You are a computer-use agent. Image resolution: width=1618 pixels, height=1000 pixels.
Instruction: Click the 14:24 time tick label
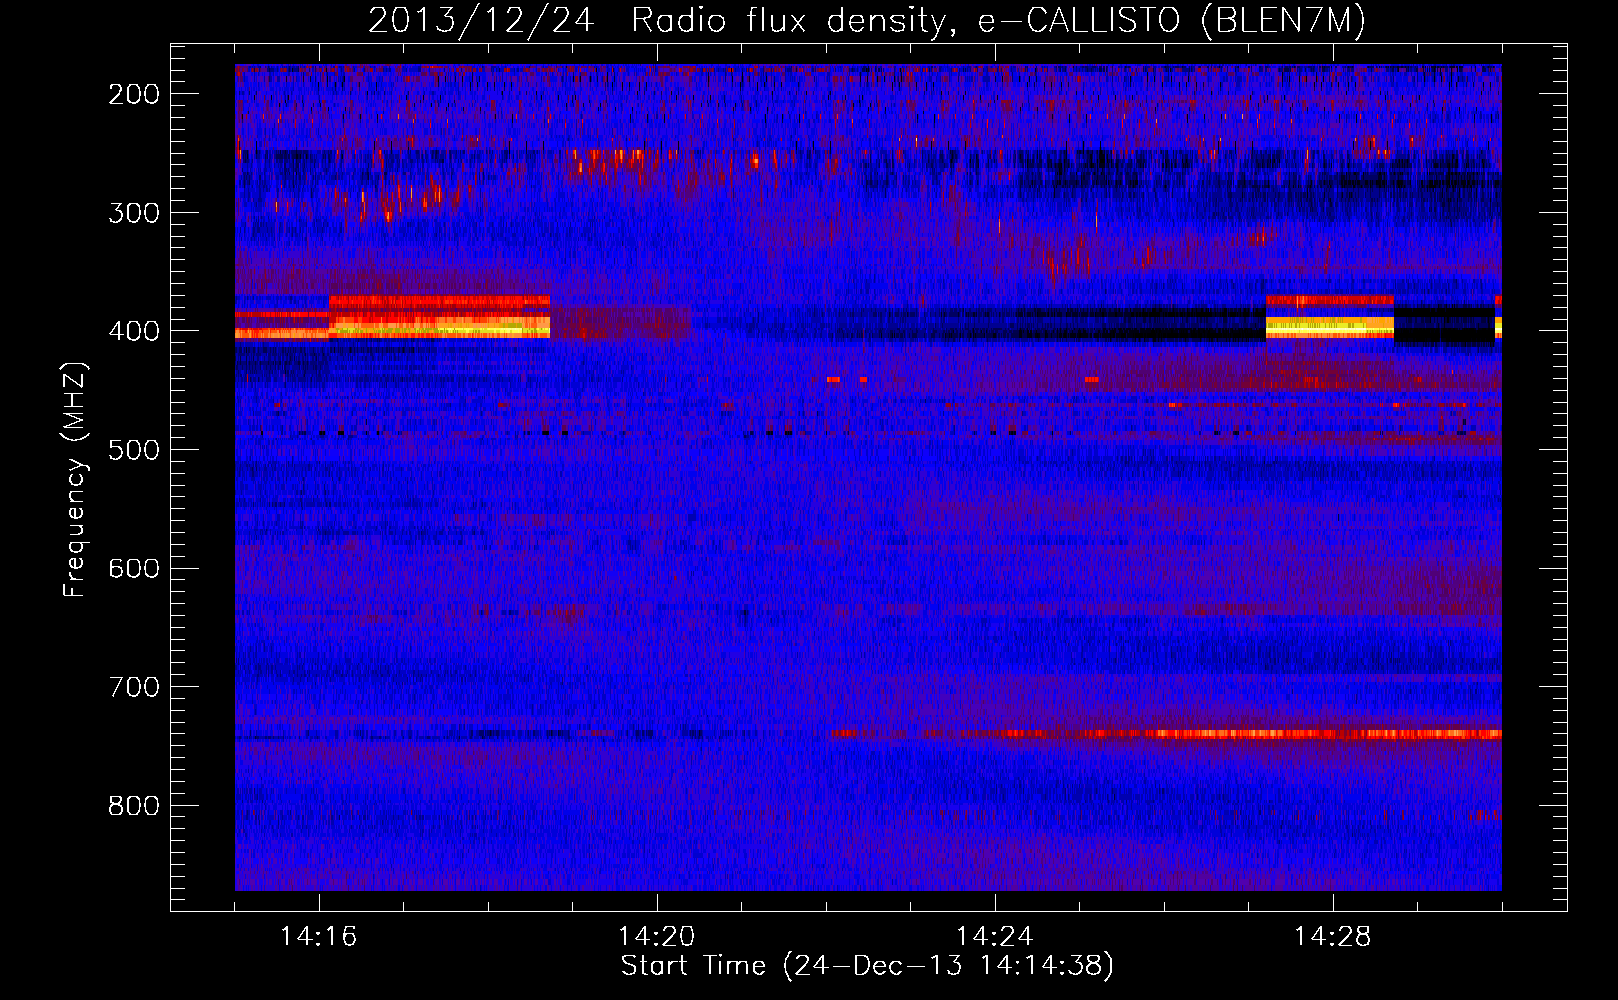click(x=995, y=937)
